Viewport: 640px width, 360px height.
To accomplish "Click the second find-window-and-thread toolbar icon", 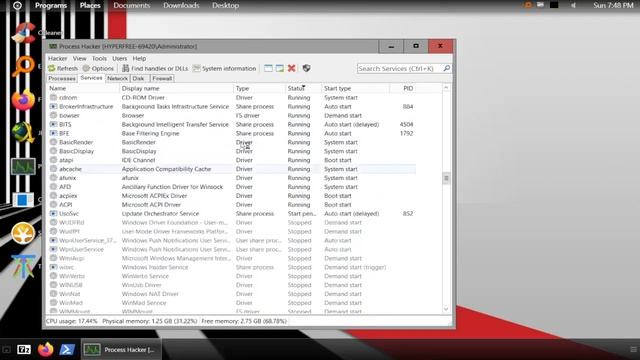I will tap(280, 68).
